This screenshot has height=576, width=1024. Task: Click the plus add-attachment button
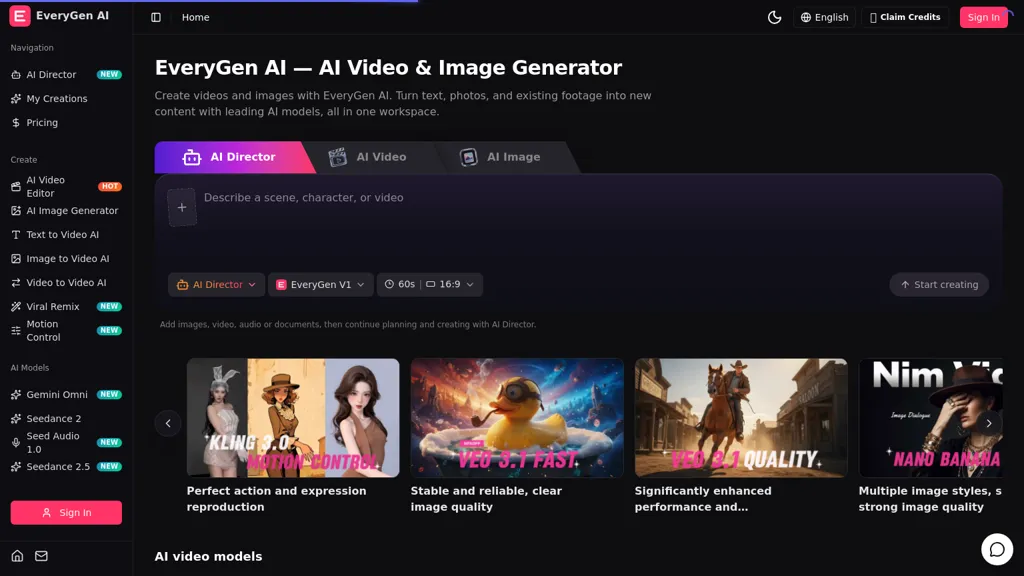pos(182,208)
